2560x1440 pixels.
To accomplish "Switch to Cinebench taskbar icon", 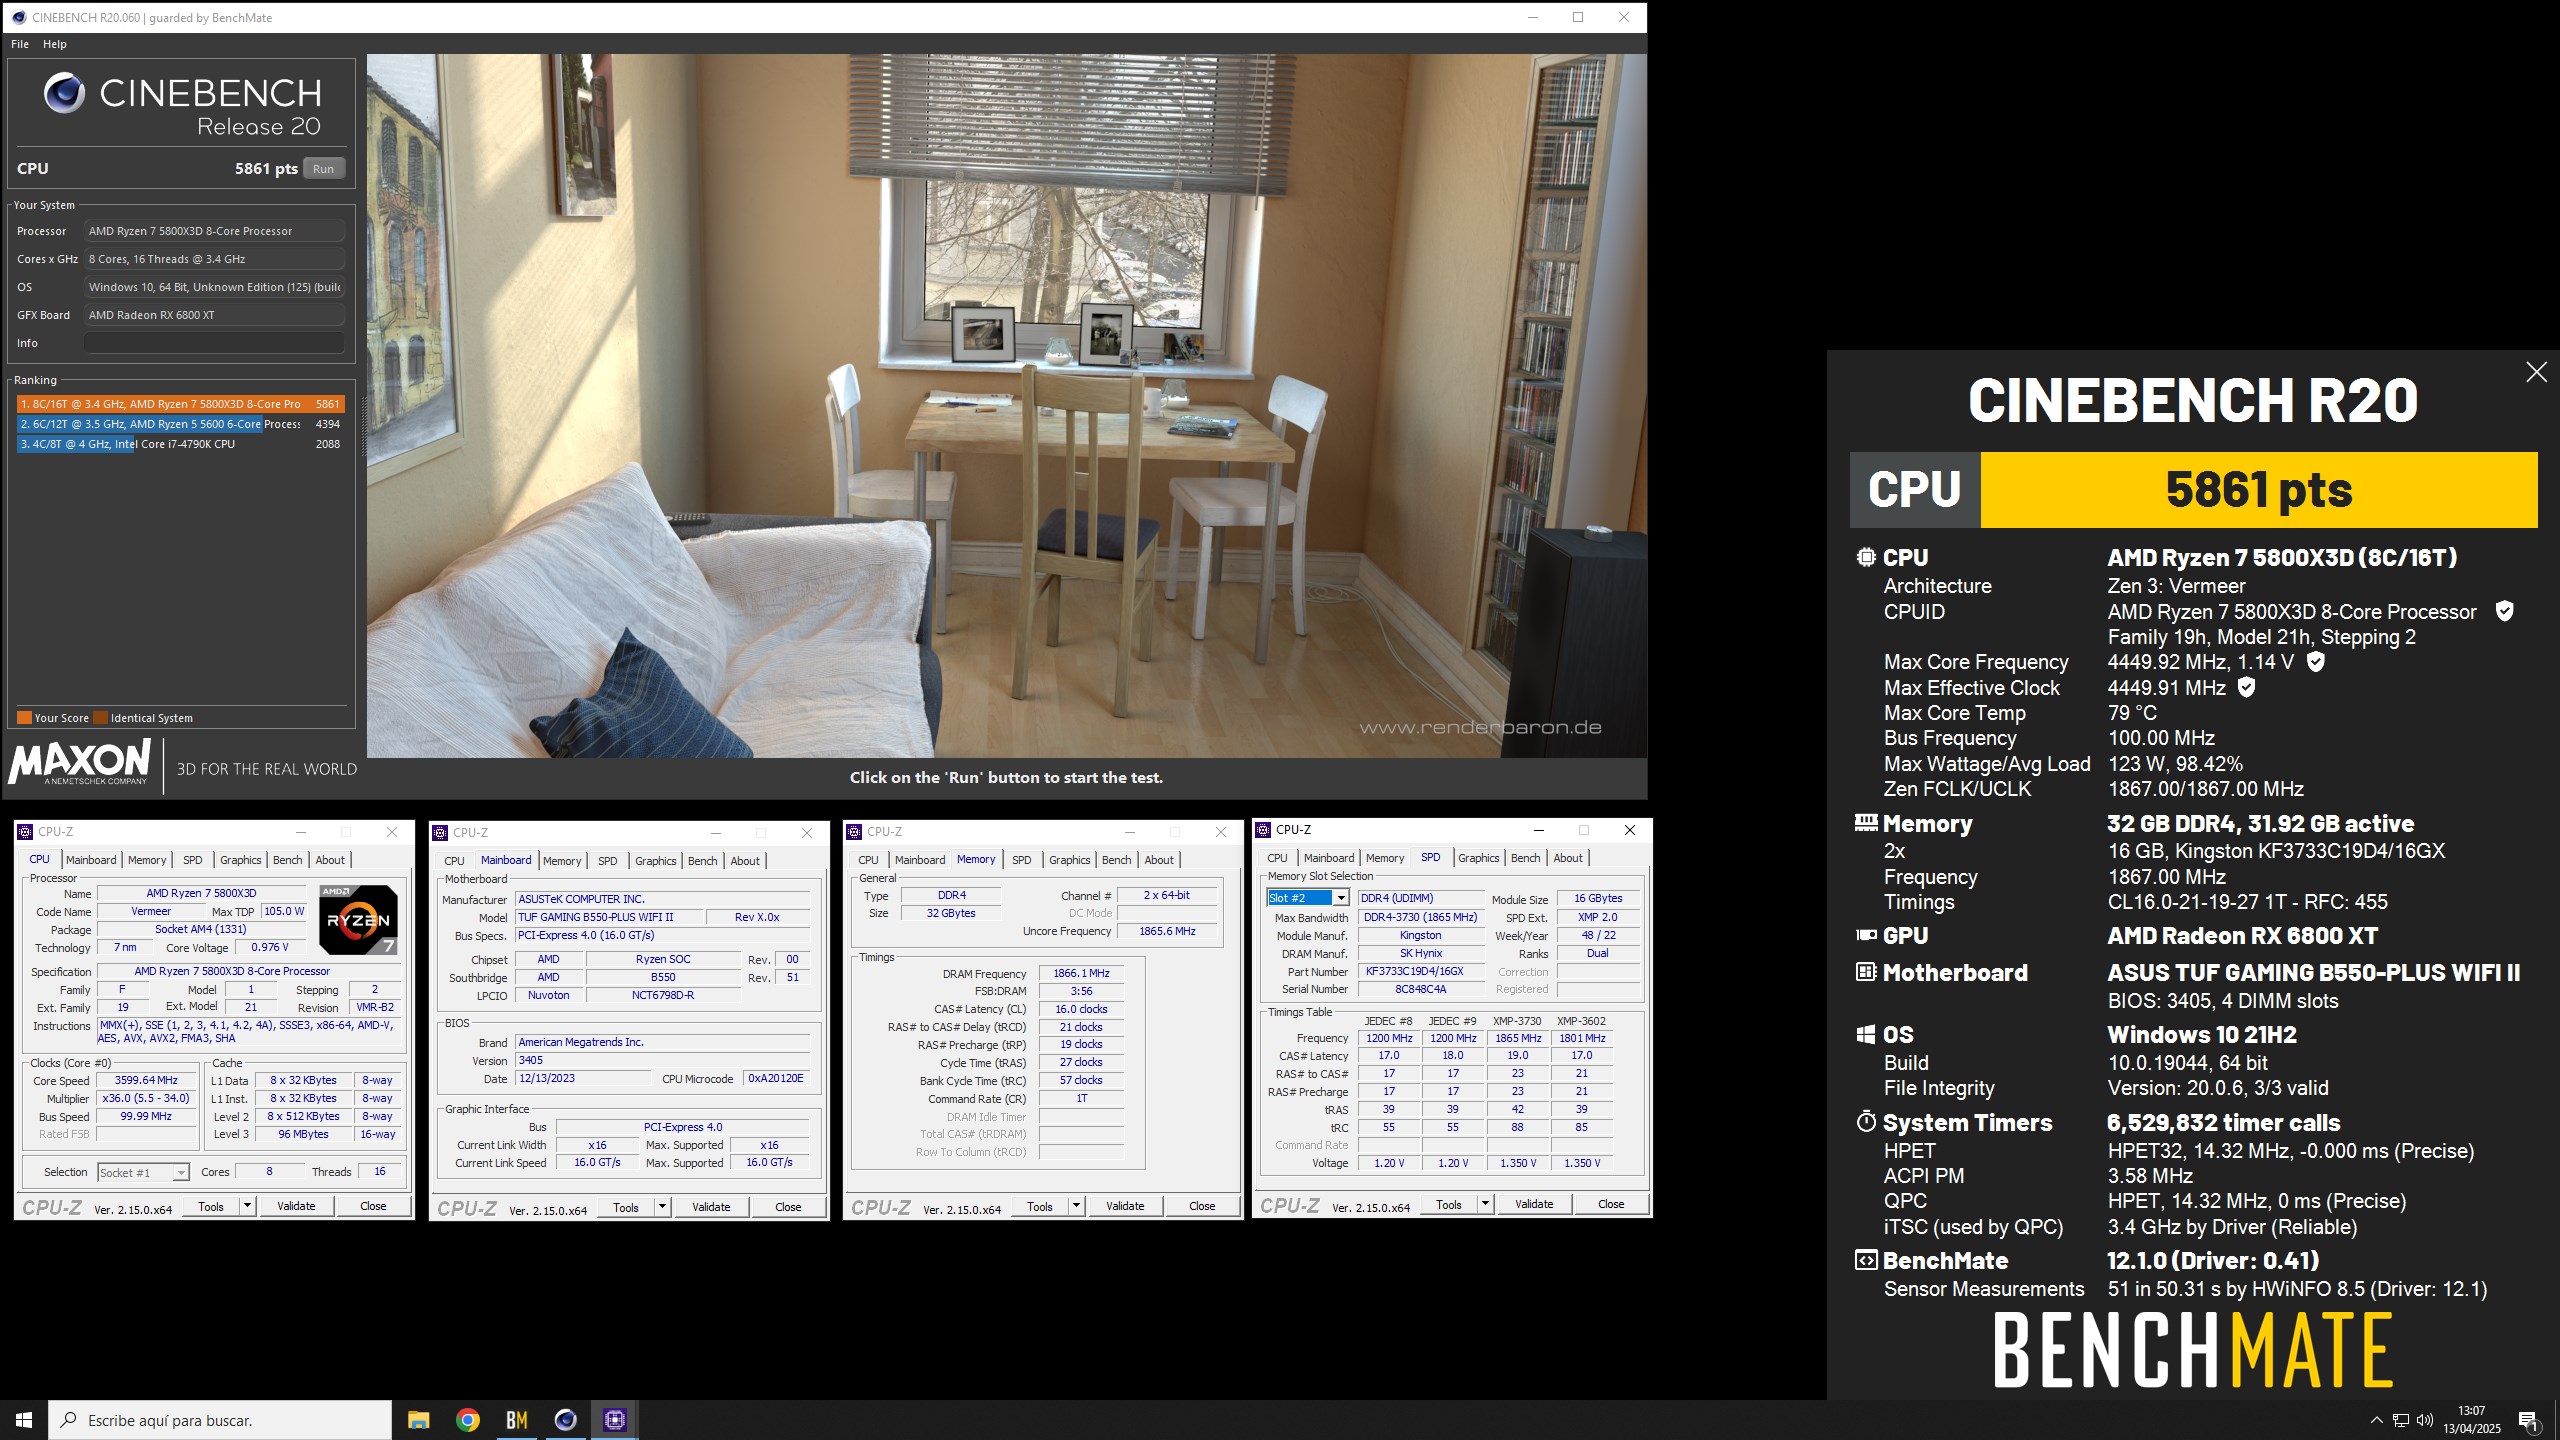I will coord(565,1419).
